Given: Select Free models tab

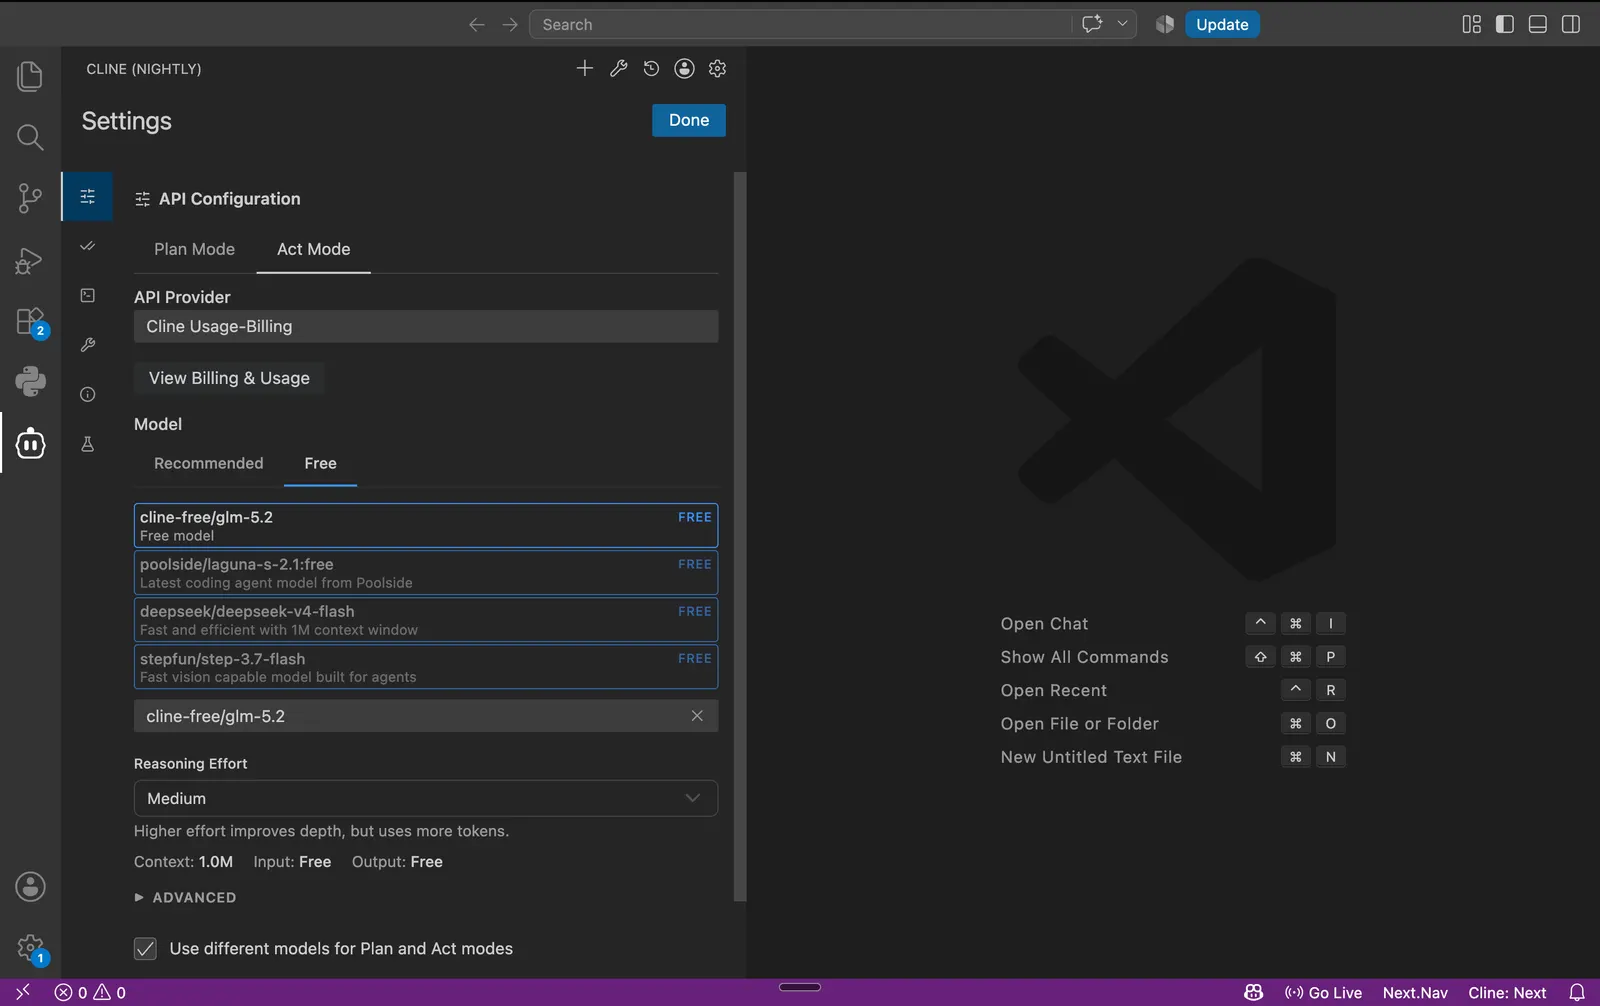Looking at the screenshot, I should click(x=320, y=463).
